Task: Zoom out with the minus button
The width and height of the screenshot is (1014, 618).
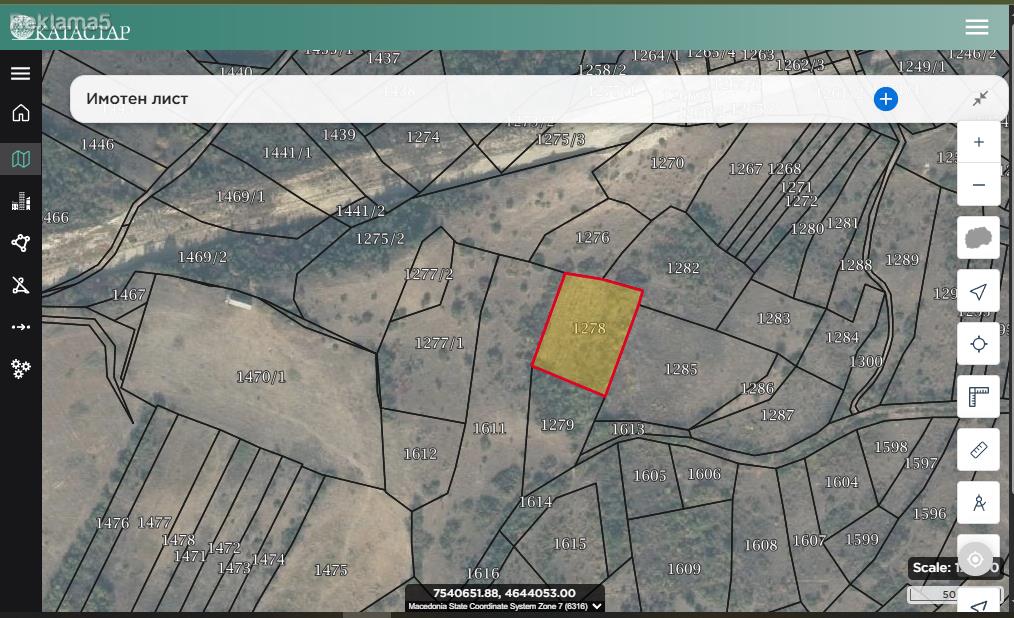Action: (978, 185)
